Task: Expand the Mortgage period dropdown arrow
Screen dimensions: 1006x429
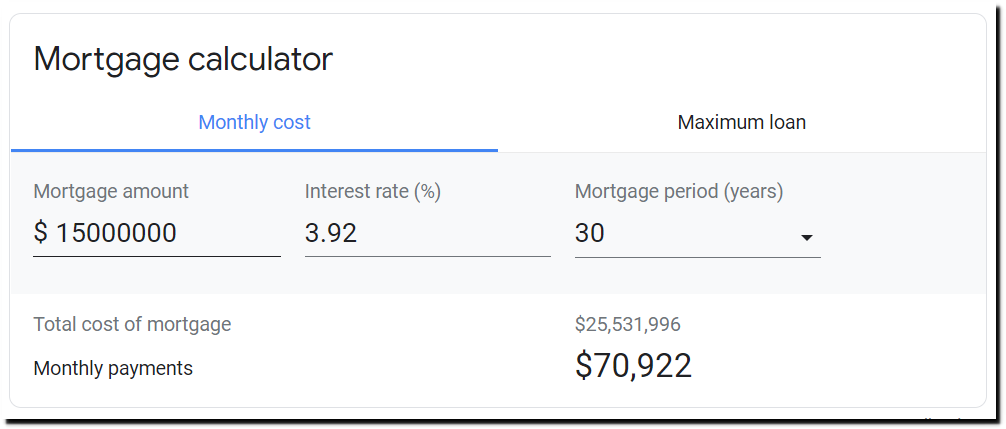Action: [806, 238]
